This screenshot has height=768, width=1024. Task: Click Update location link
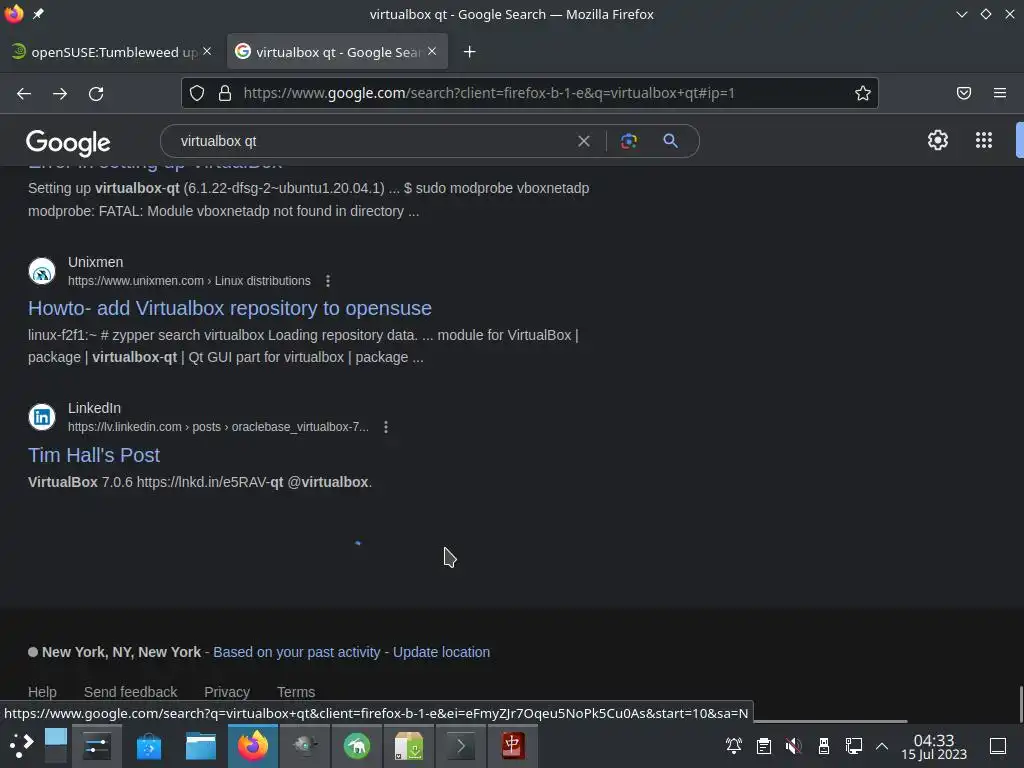441,652
